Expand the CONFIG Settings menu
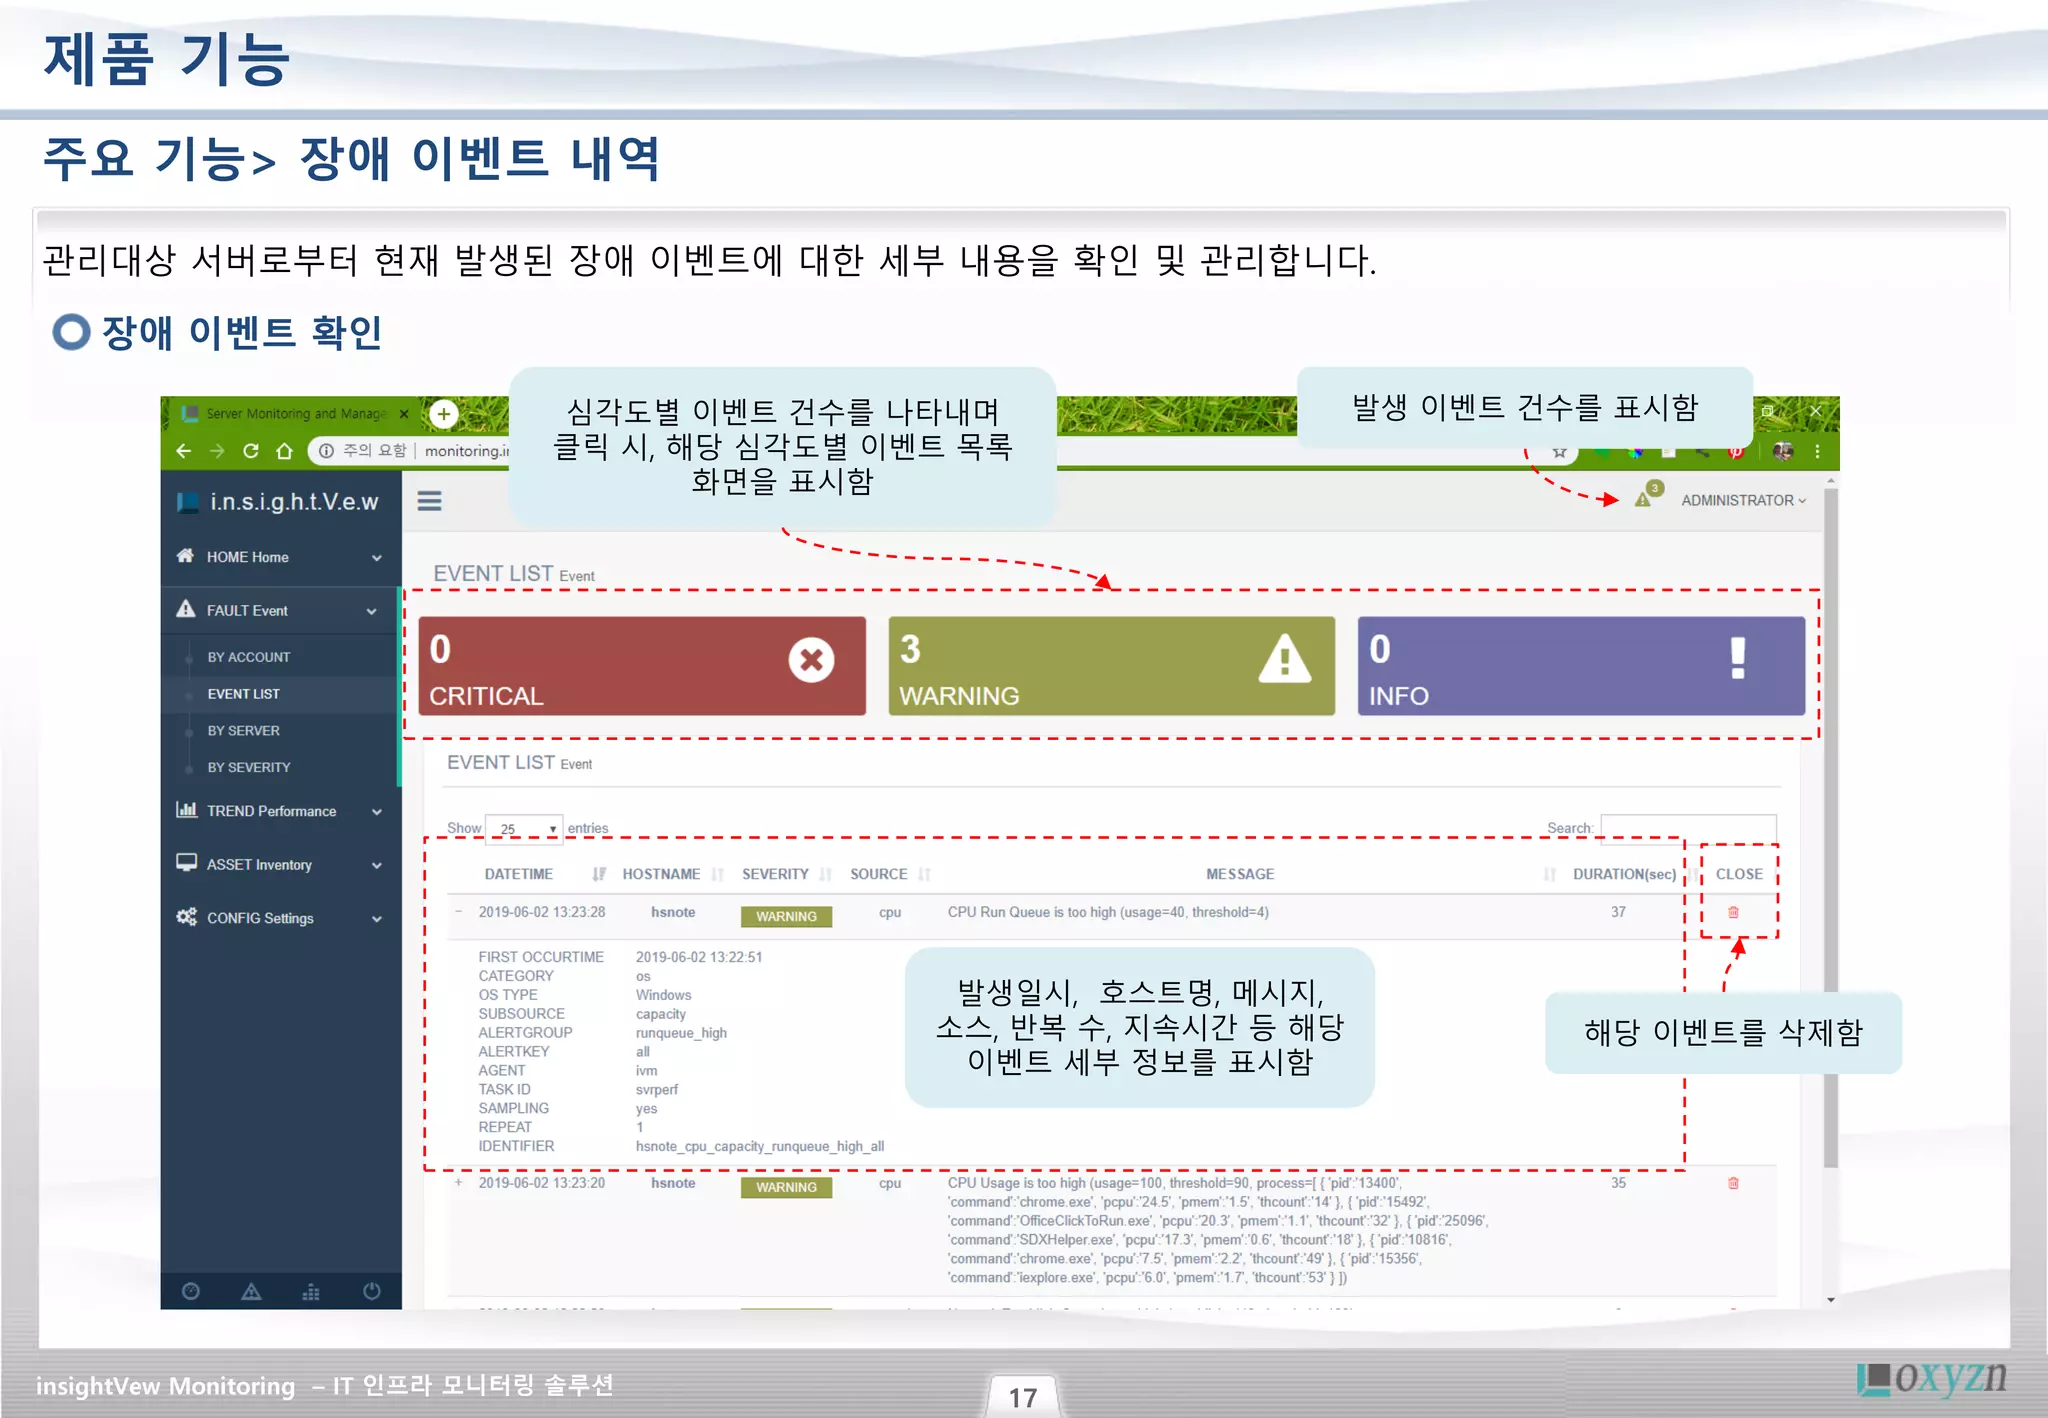This screenshot has width=2048, height=1418. point(280,918)
